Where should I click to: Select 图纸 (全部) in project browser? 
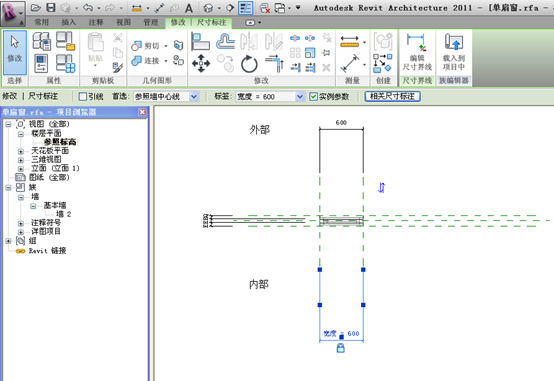(x=49, y=177)
